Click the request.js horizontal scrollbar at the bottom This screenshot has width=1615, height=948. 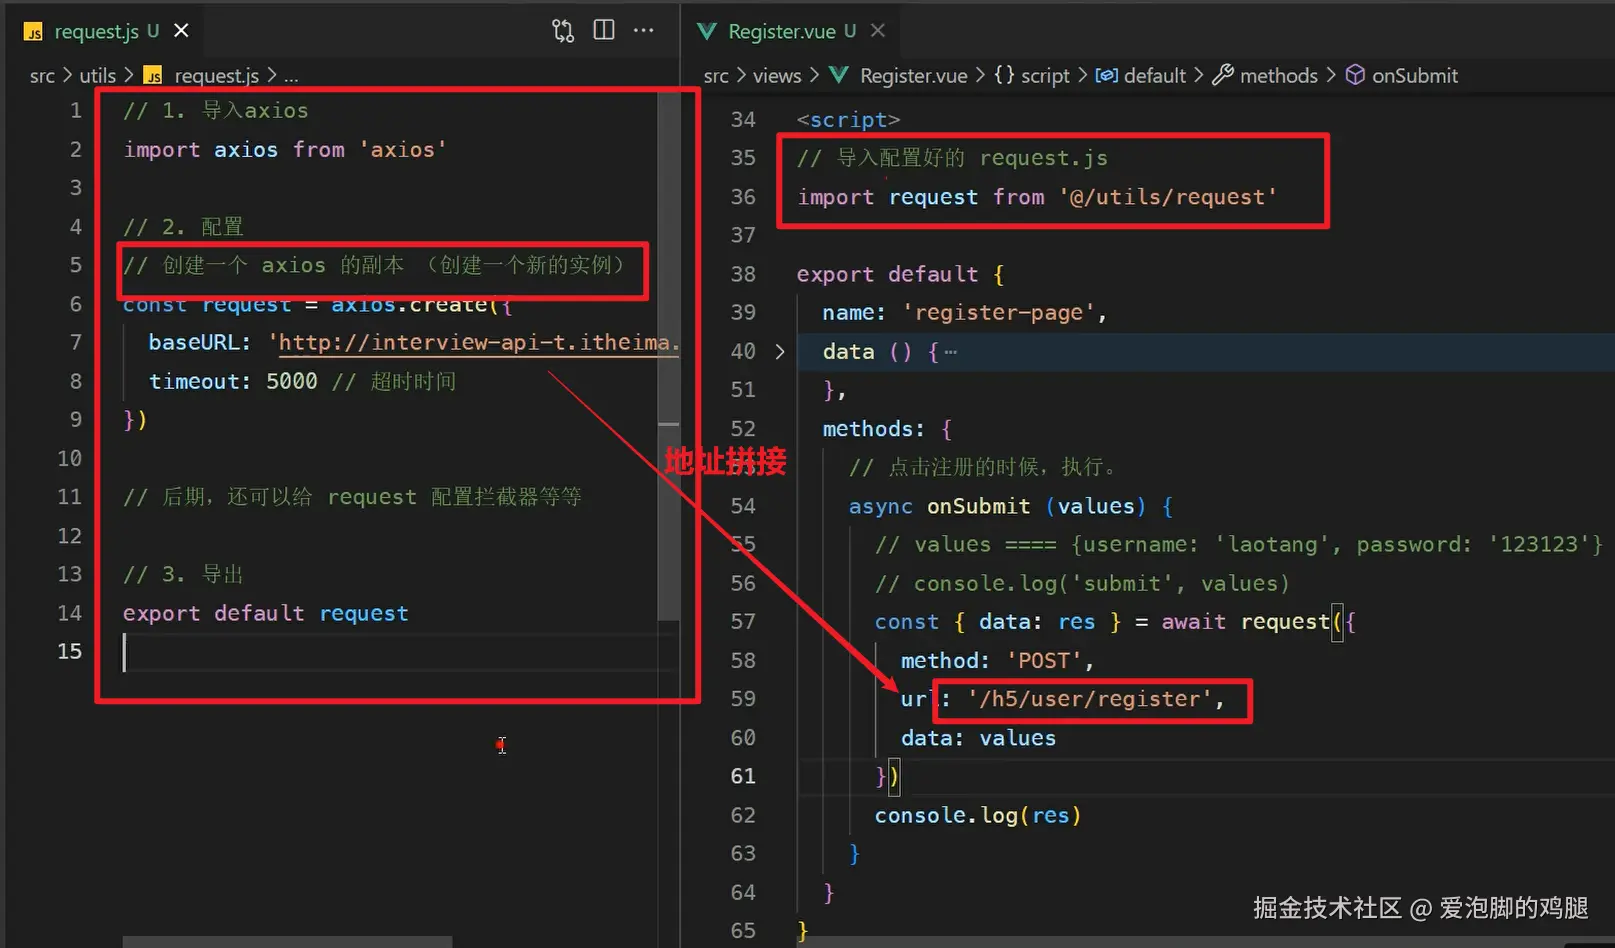coord(287,942)
